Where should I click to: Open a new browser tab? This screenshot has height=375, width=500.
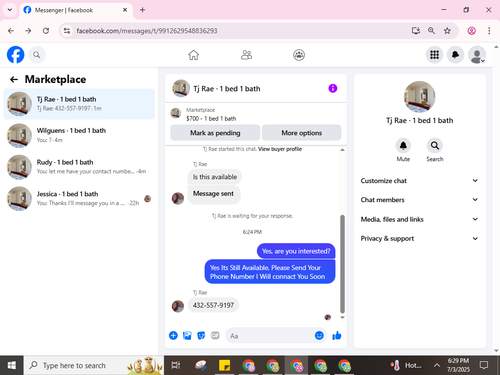coord(142,10)
